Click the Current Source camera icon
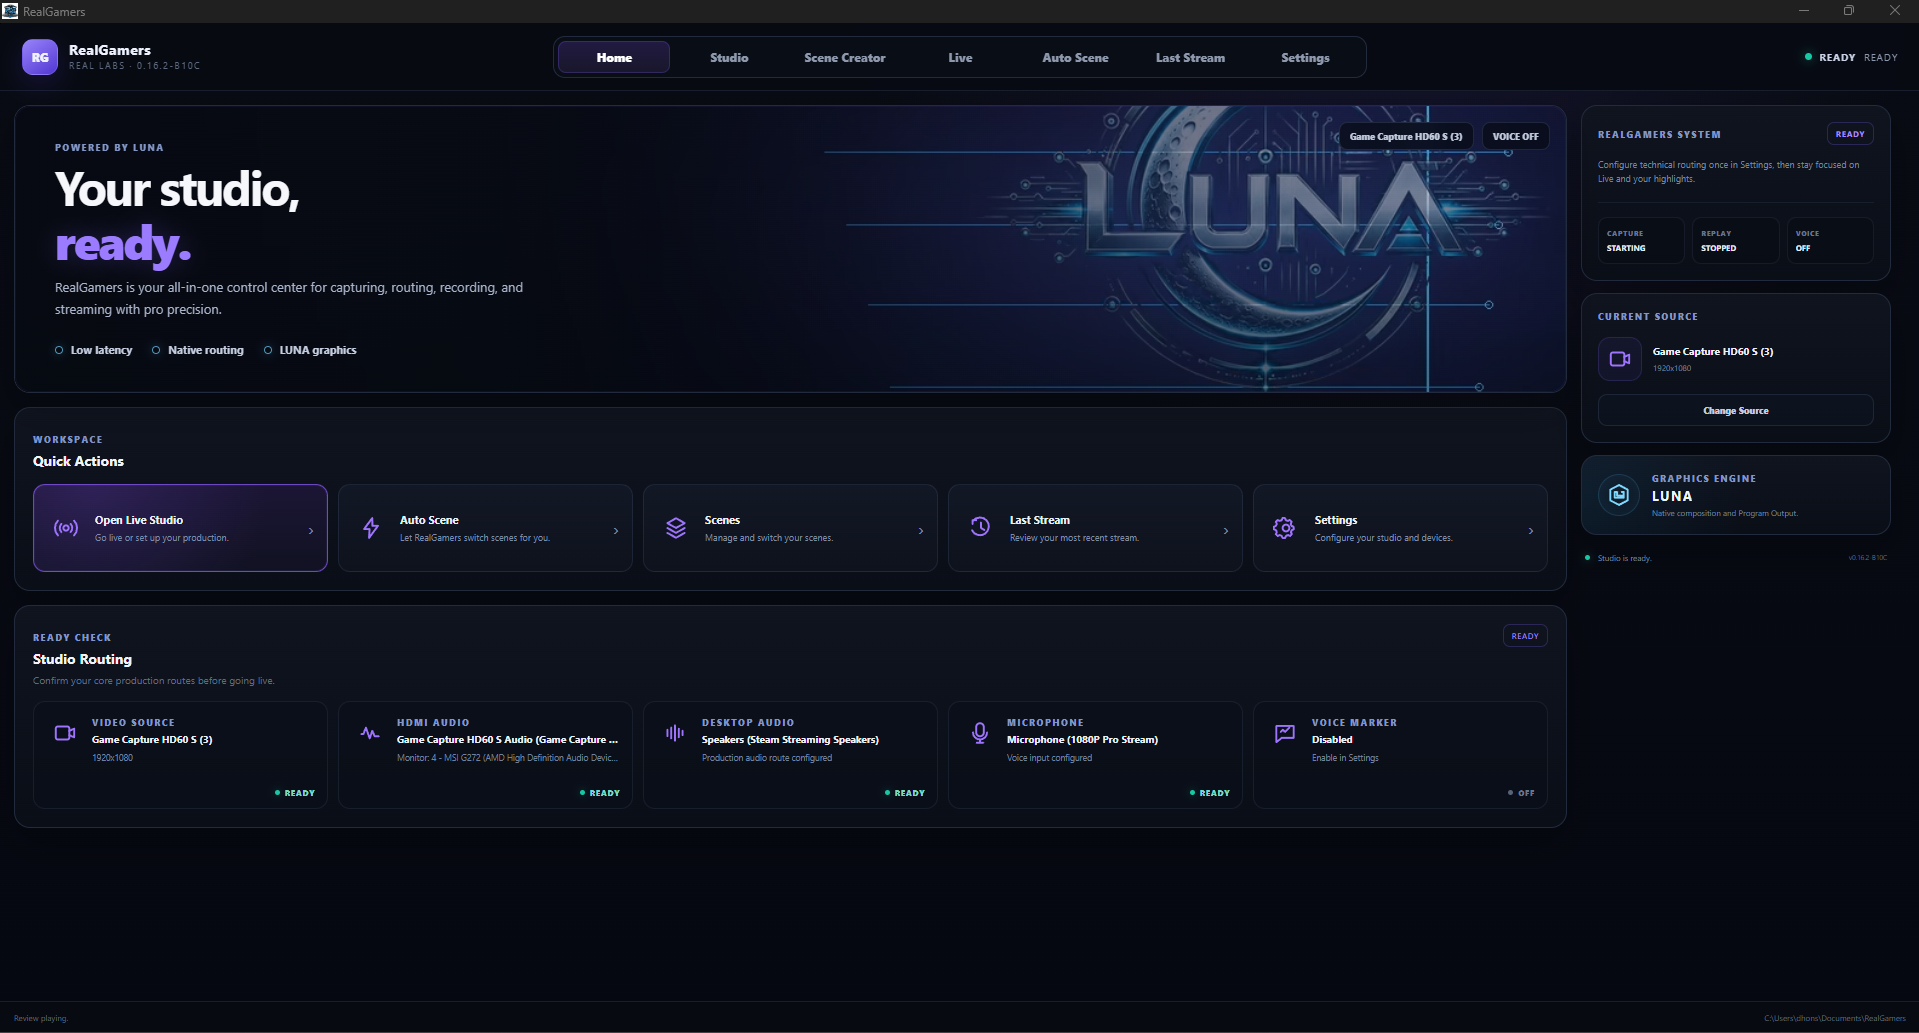The image size is (1919, 1033). tap(1620, 359)
